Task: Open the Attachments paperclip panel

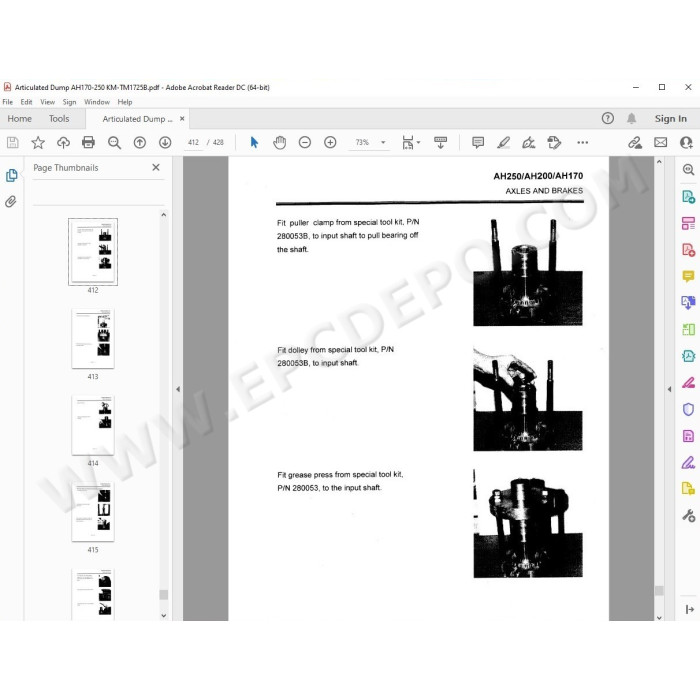Action: [11, 201]
